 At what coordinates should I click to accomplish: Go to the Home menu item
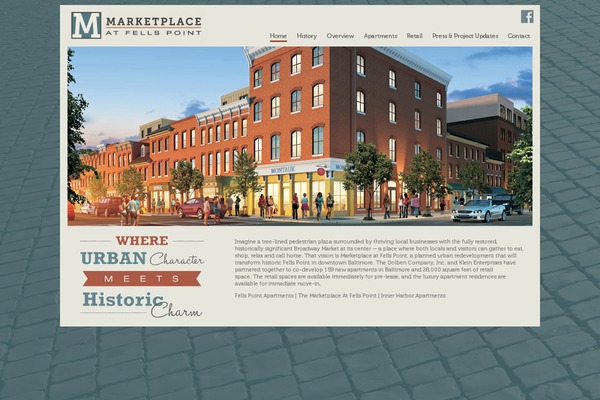coord(278,36)
